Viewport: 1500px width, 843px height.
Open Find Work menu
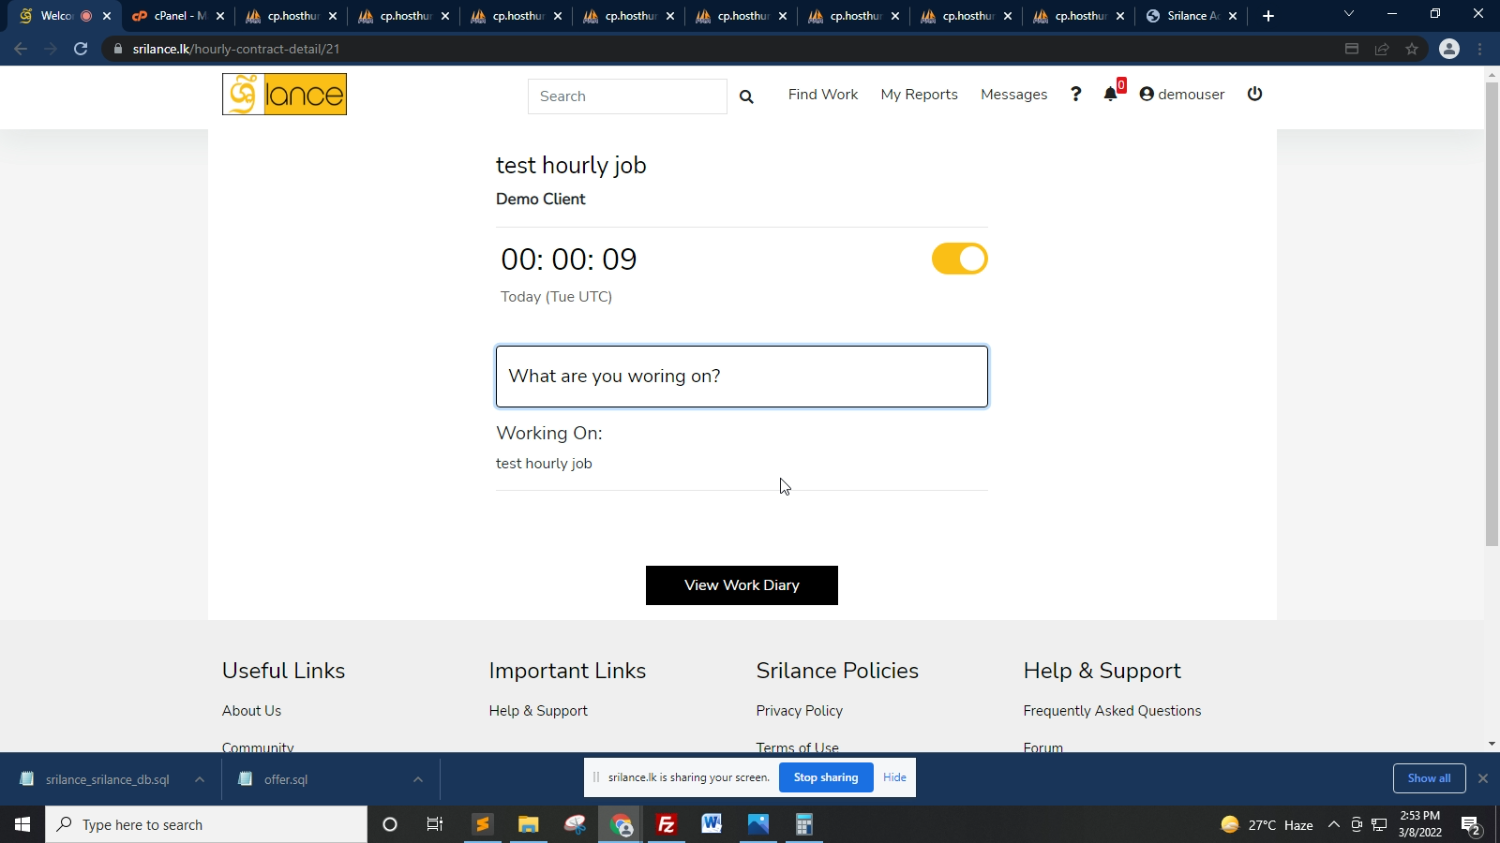tap(822, 94)
